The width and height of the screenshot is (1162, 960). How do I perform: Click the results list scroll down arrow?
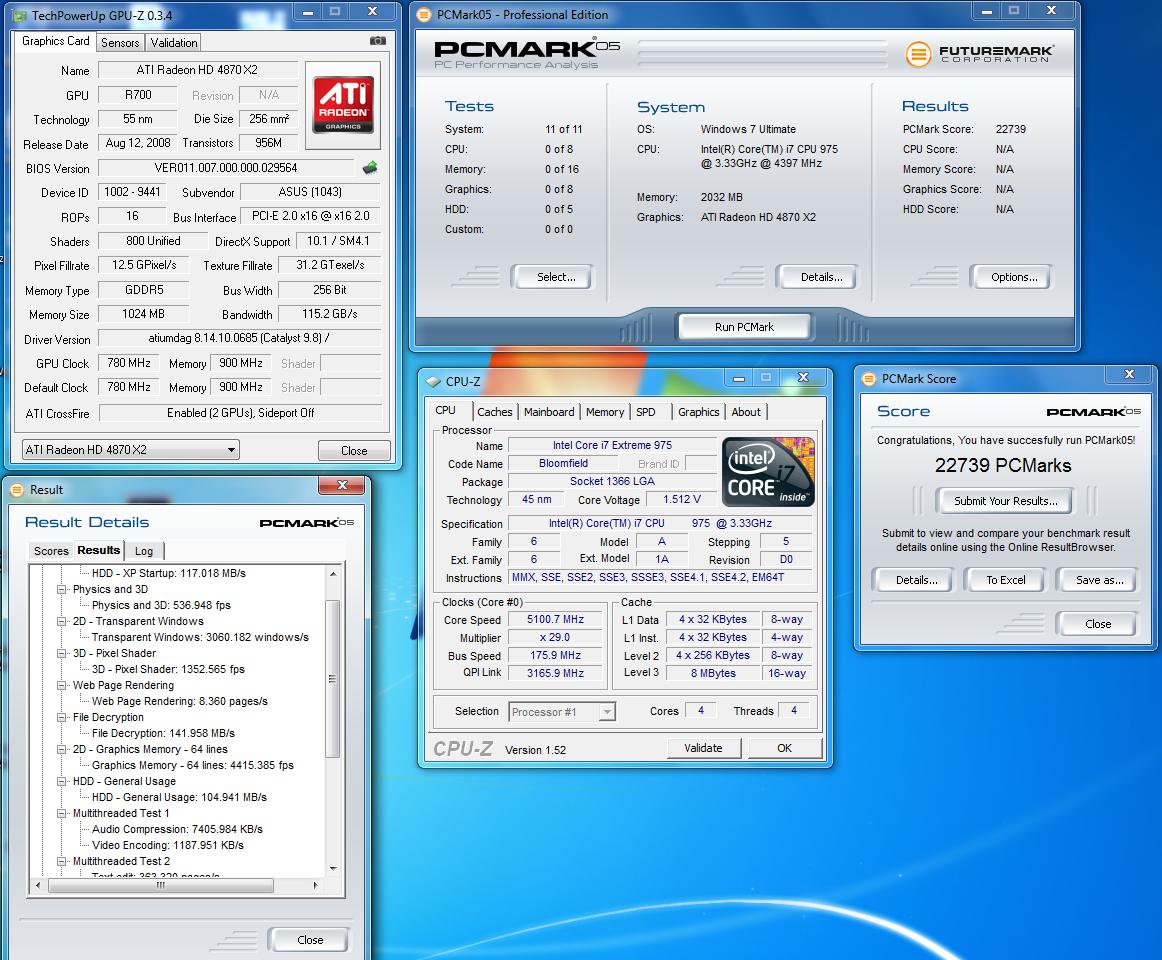tap(333, 868)
